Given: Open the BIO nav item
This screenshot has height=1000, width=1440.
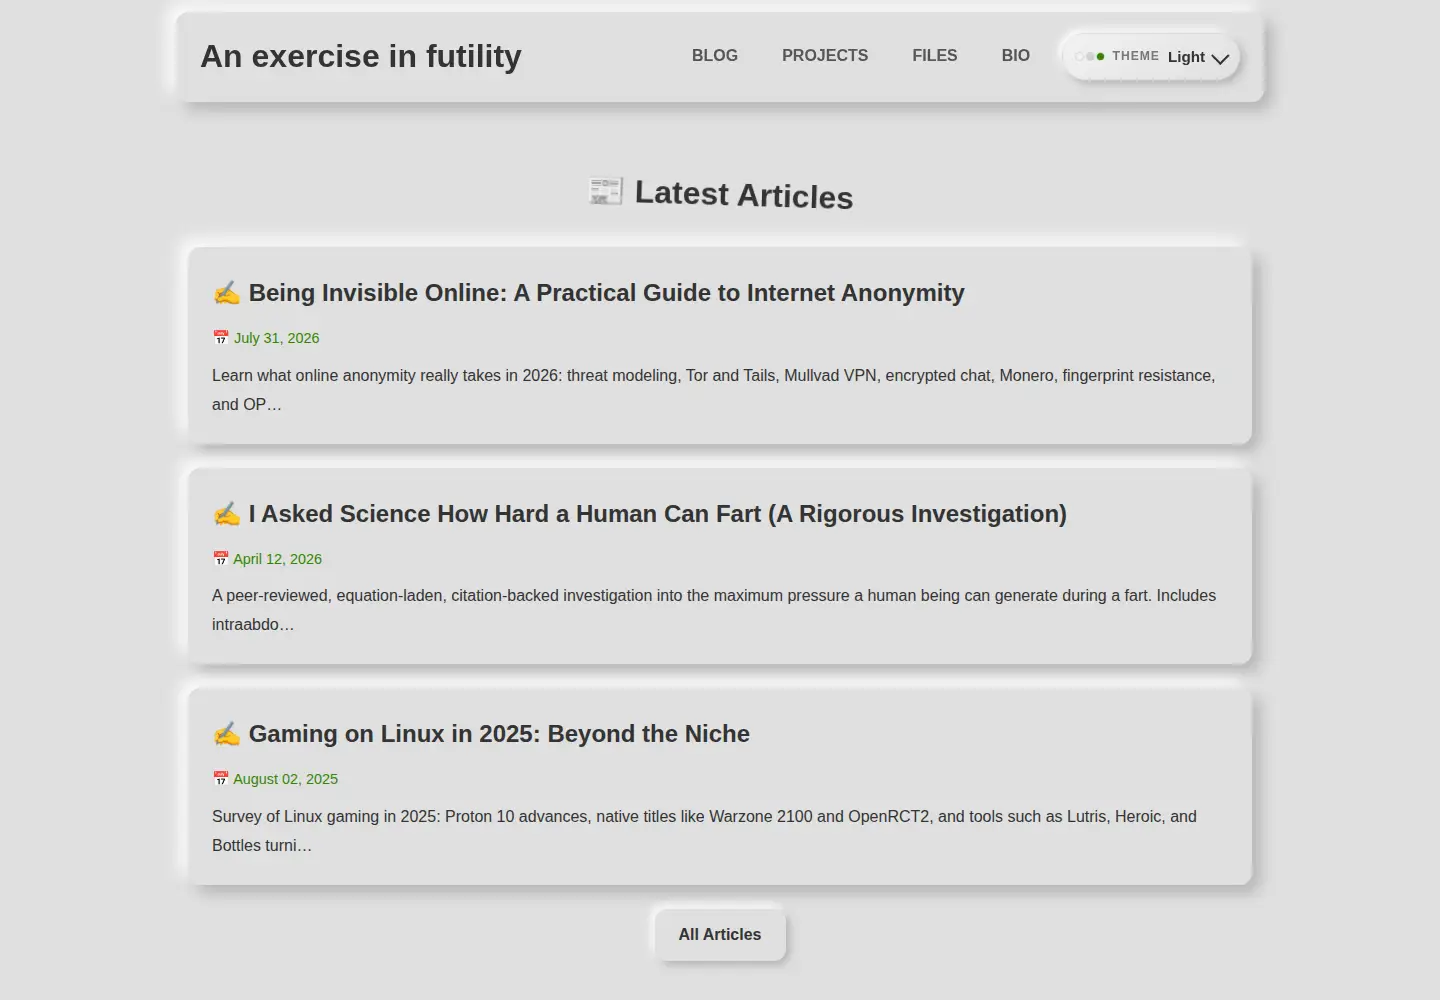Looking at the screenshot, I should pyautogui.click(x=1016, y=56).
